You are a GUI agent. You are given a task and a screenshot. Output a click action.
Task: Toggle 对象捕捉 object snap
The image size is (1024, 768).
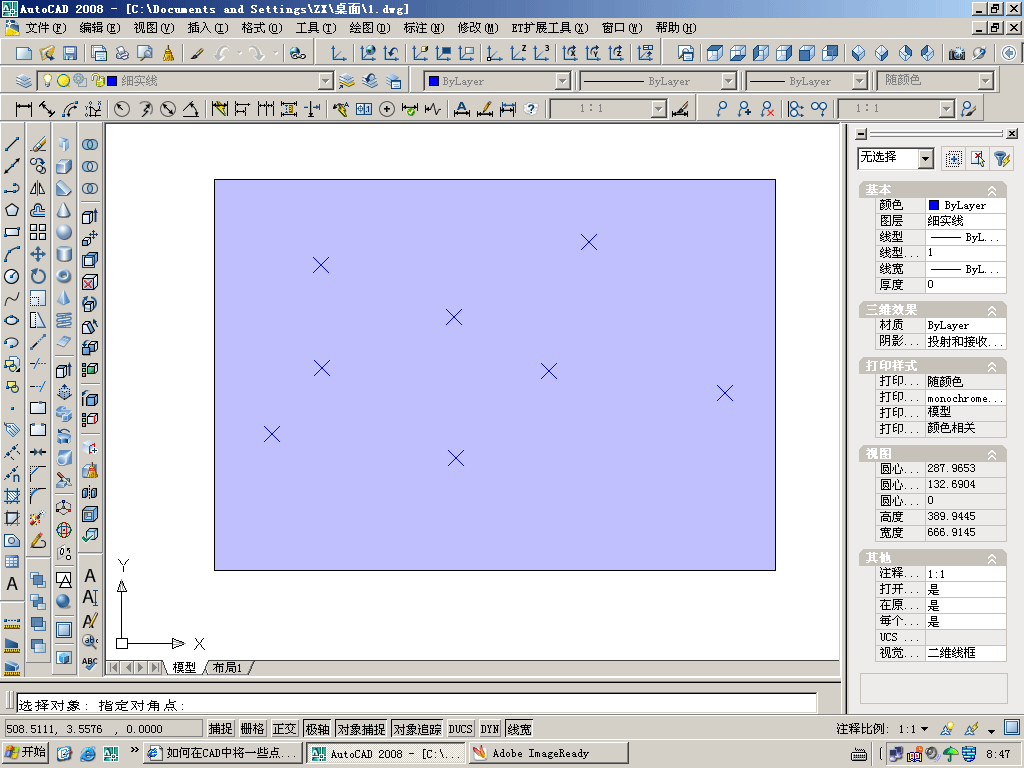[362, 729]
